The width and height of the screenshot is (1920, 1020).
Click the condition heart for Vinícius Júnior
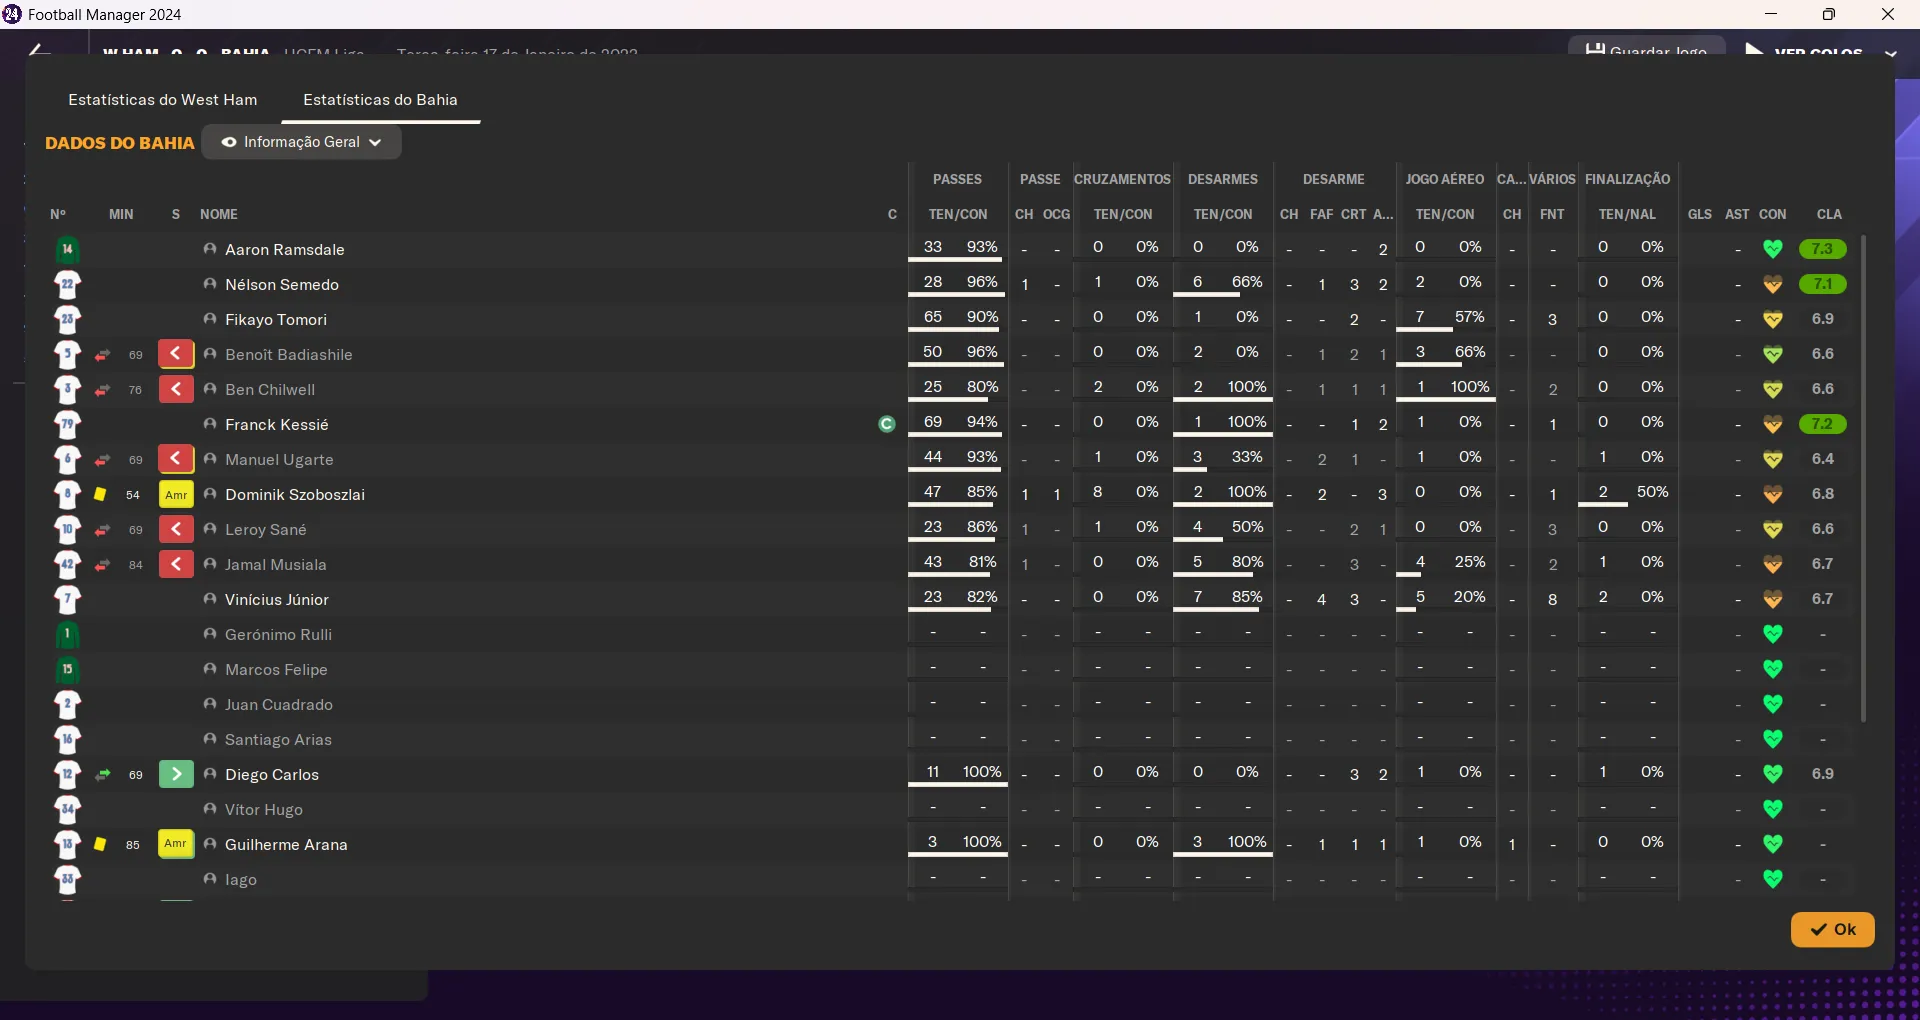(1773, 599)
